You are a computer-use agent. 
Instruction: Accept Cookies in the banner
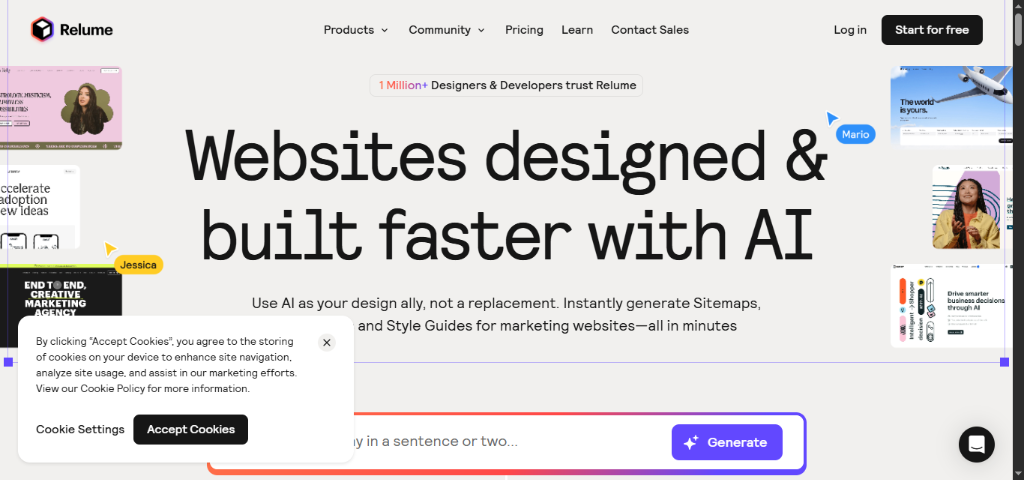tap(191, 429)
